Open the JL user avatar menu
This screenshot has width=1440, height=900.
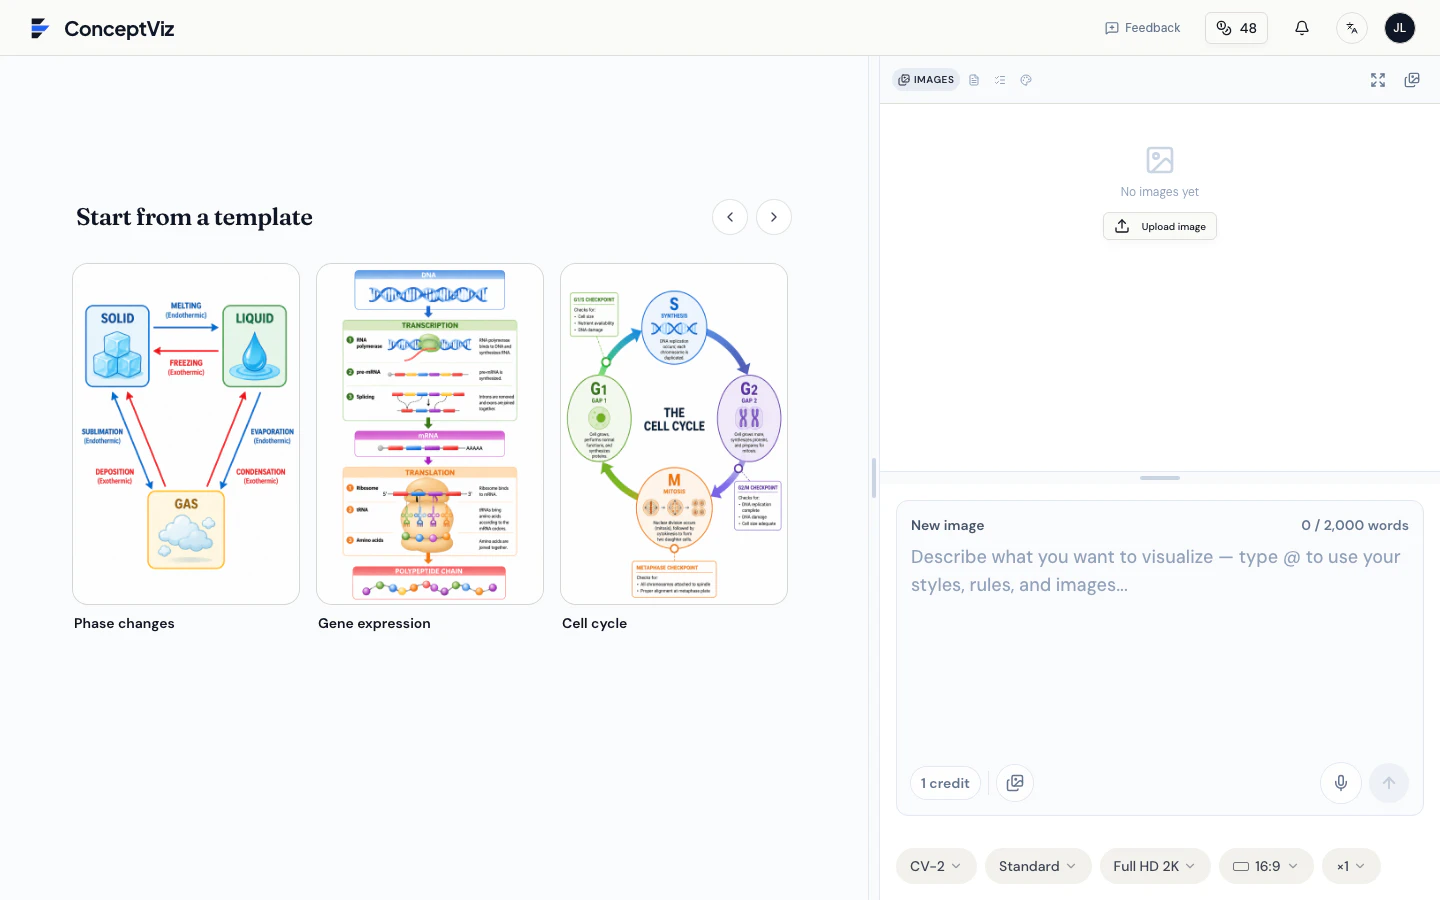click(1400, 28)
